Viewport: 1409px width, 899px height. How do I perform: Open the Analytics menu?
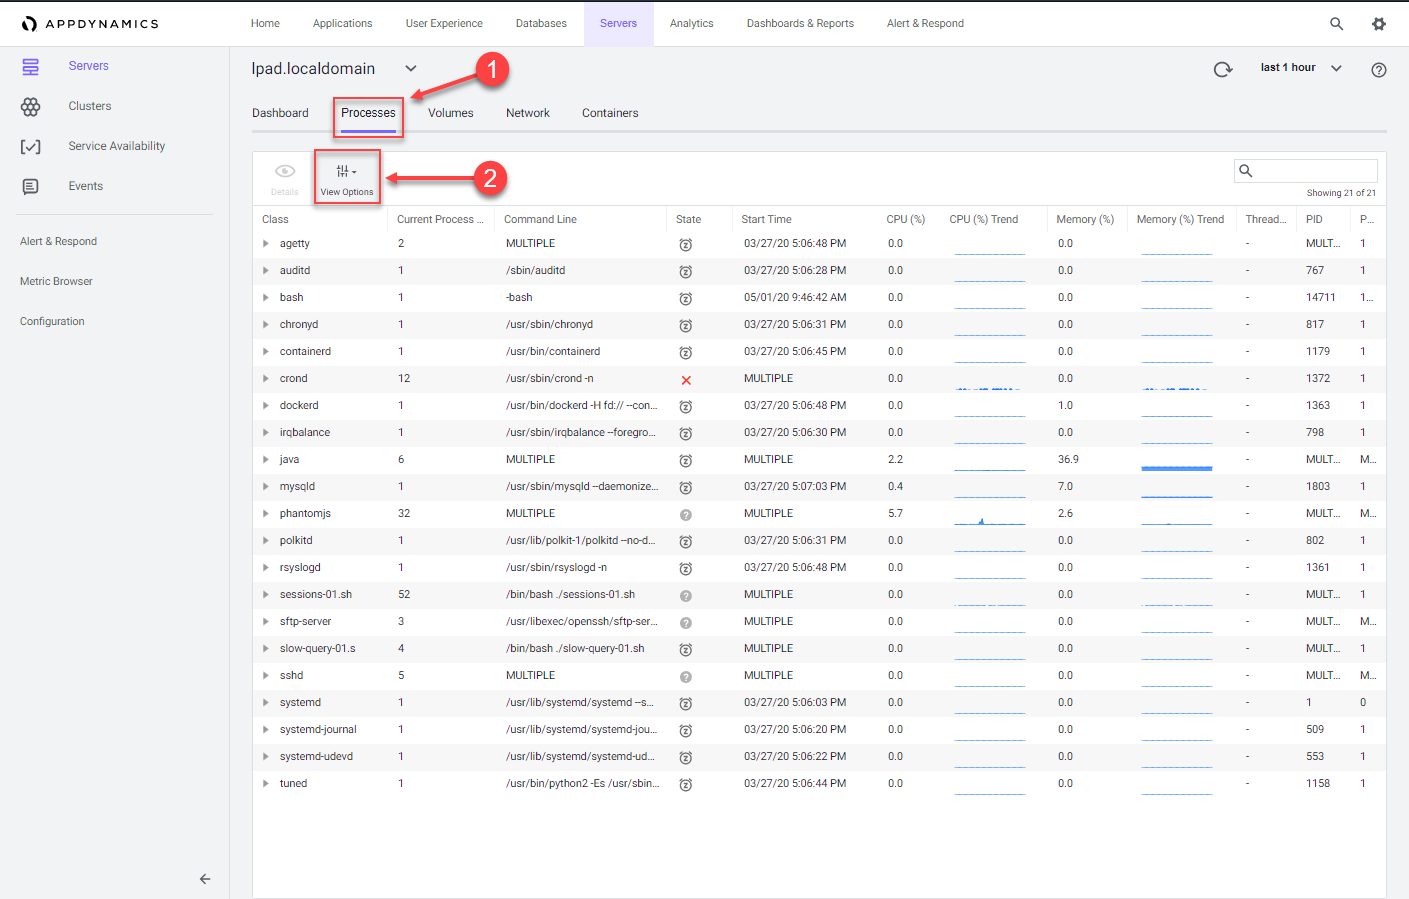[x=691, y=24]
